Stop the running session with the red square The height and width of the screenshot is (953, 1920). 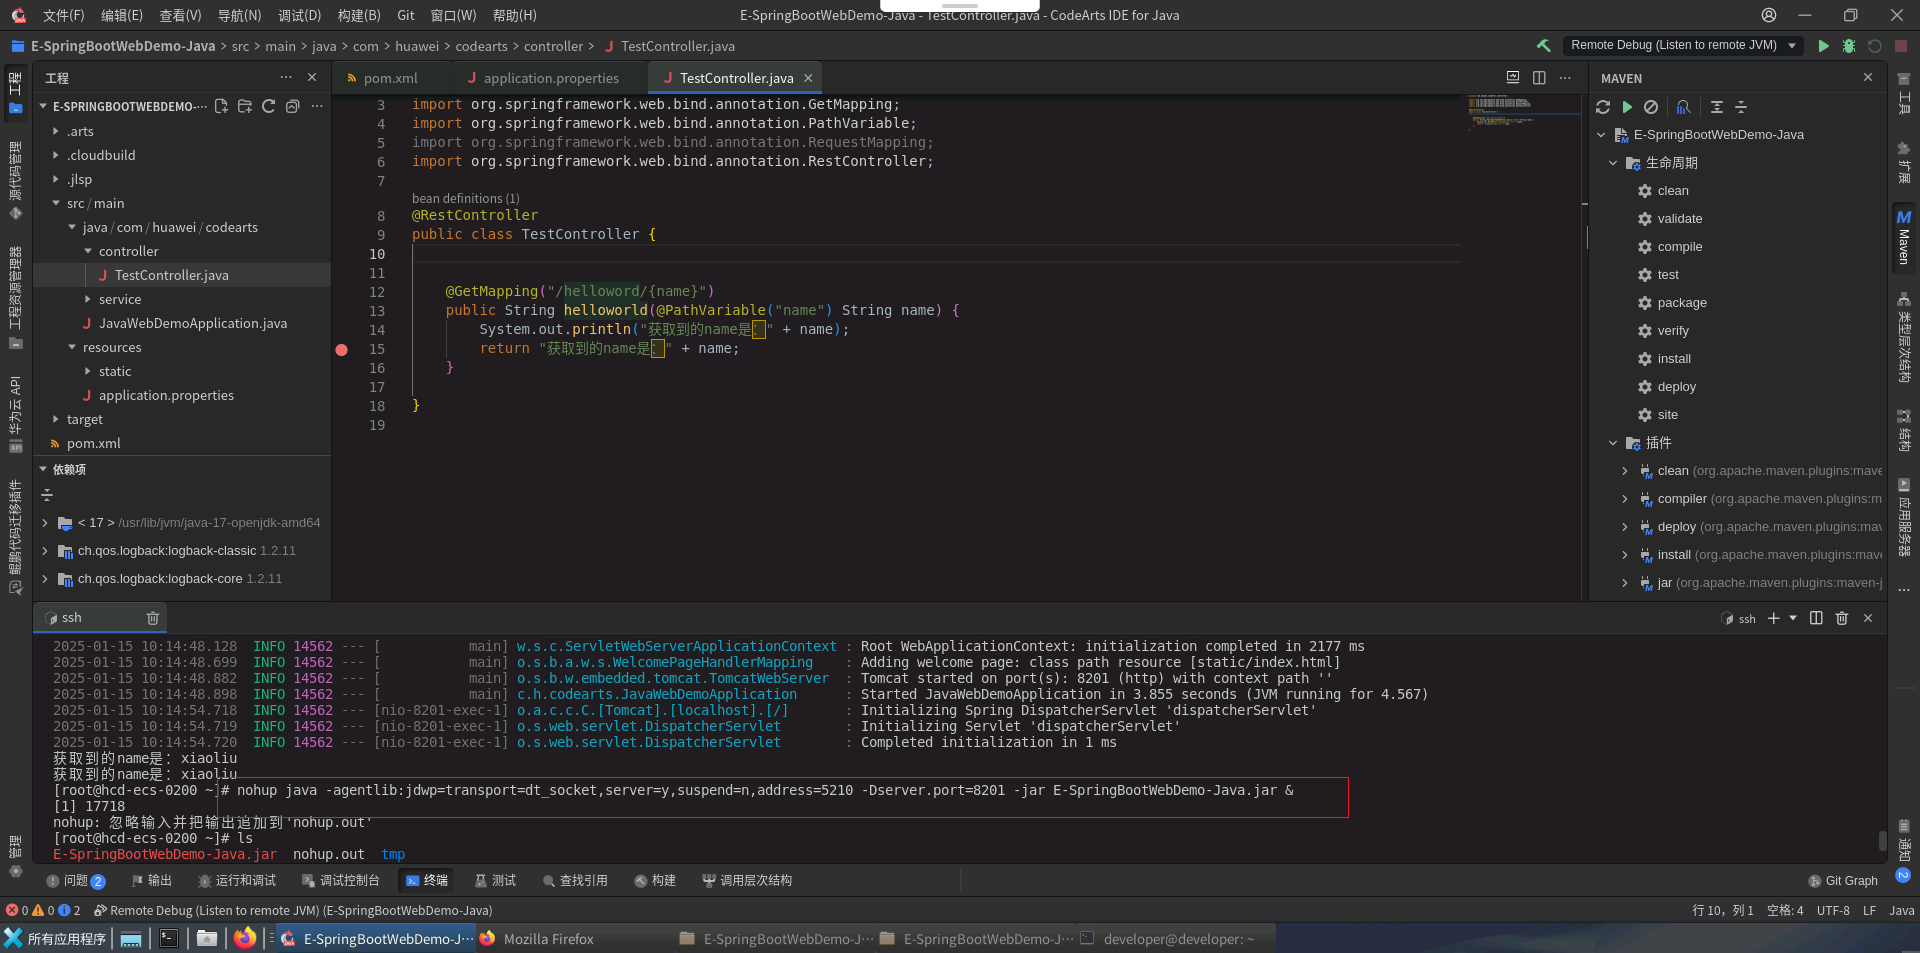click(1901, 46)
